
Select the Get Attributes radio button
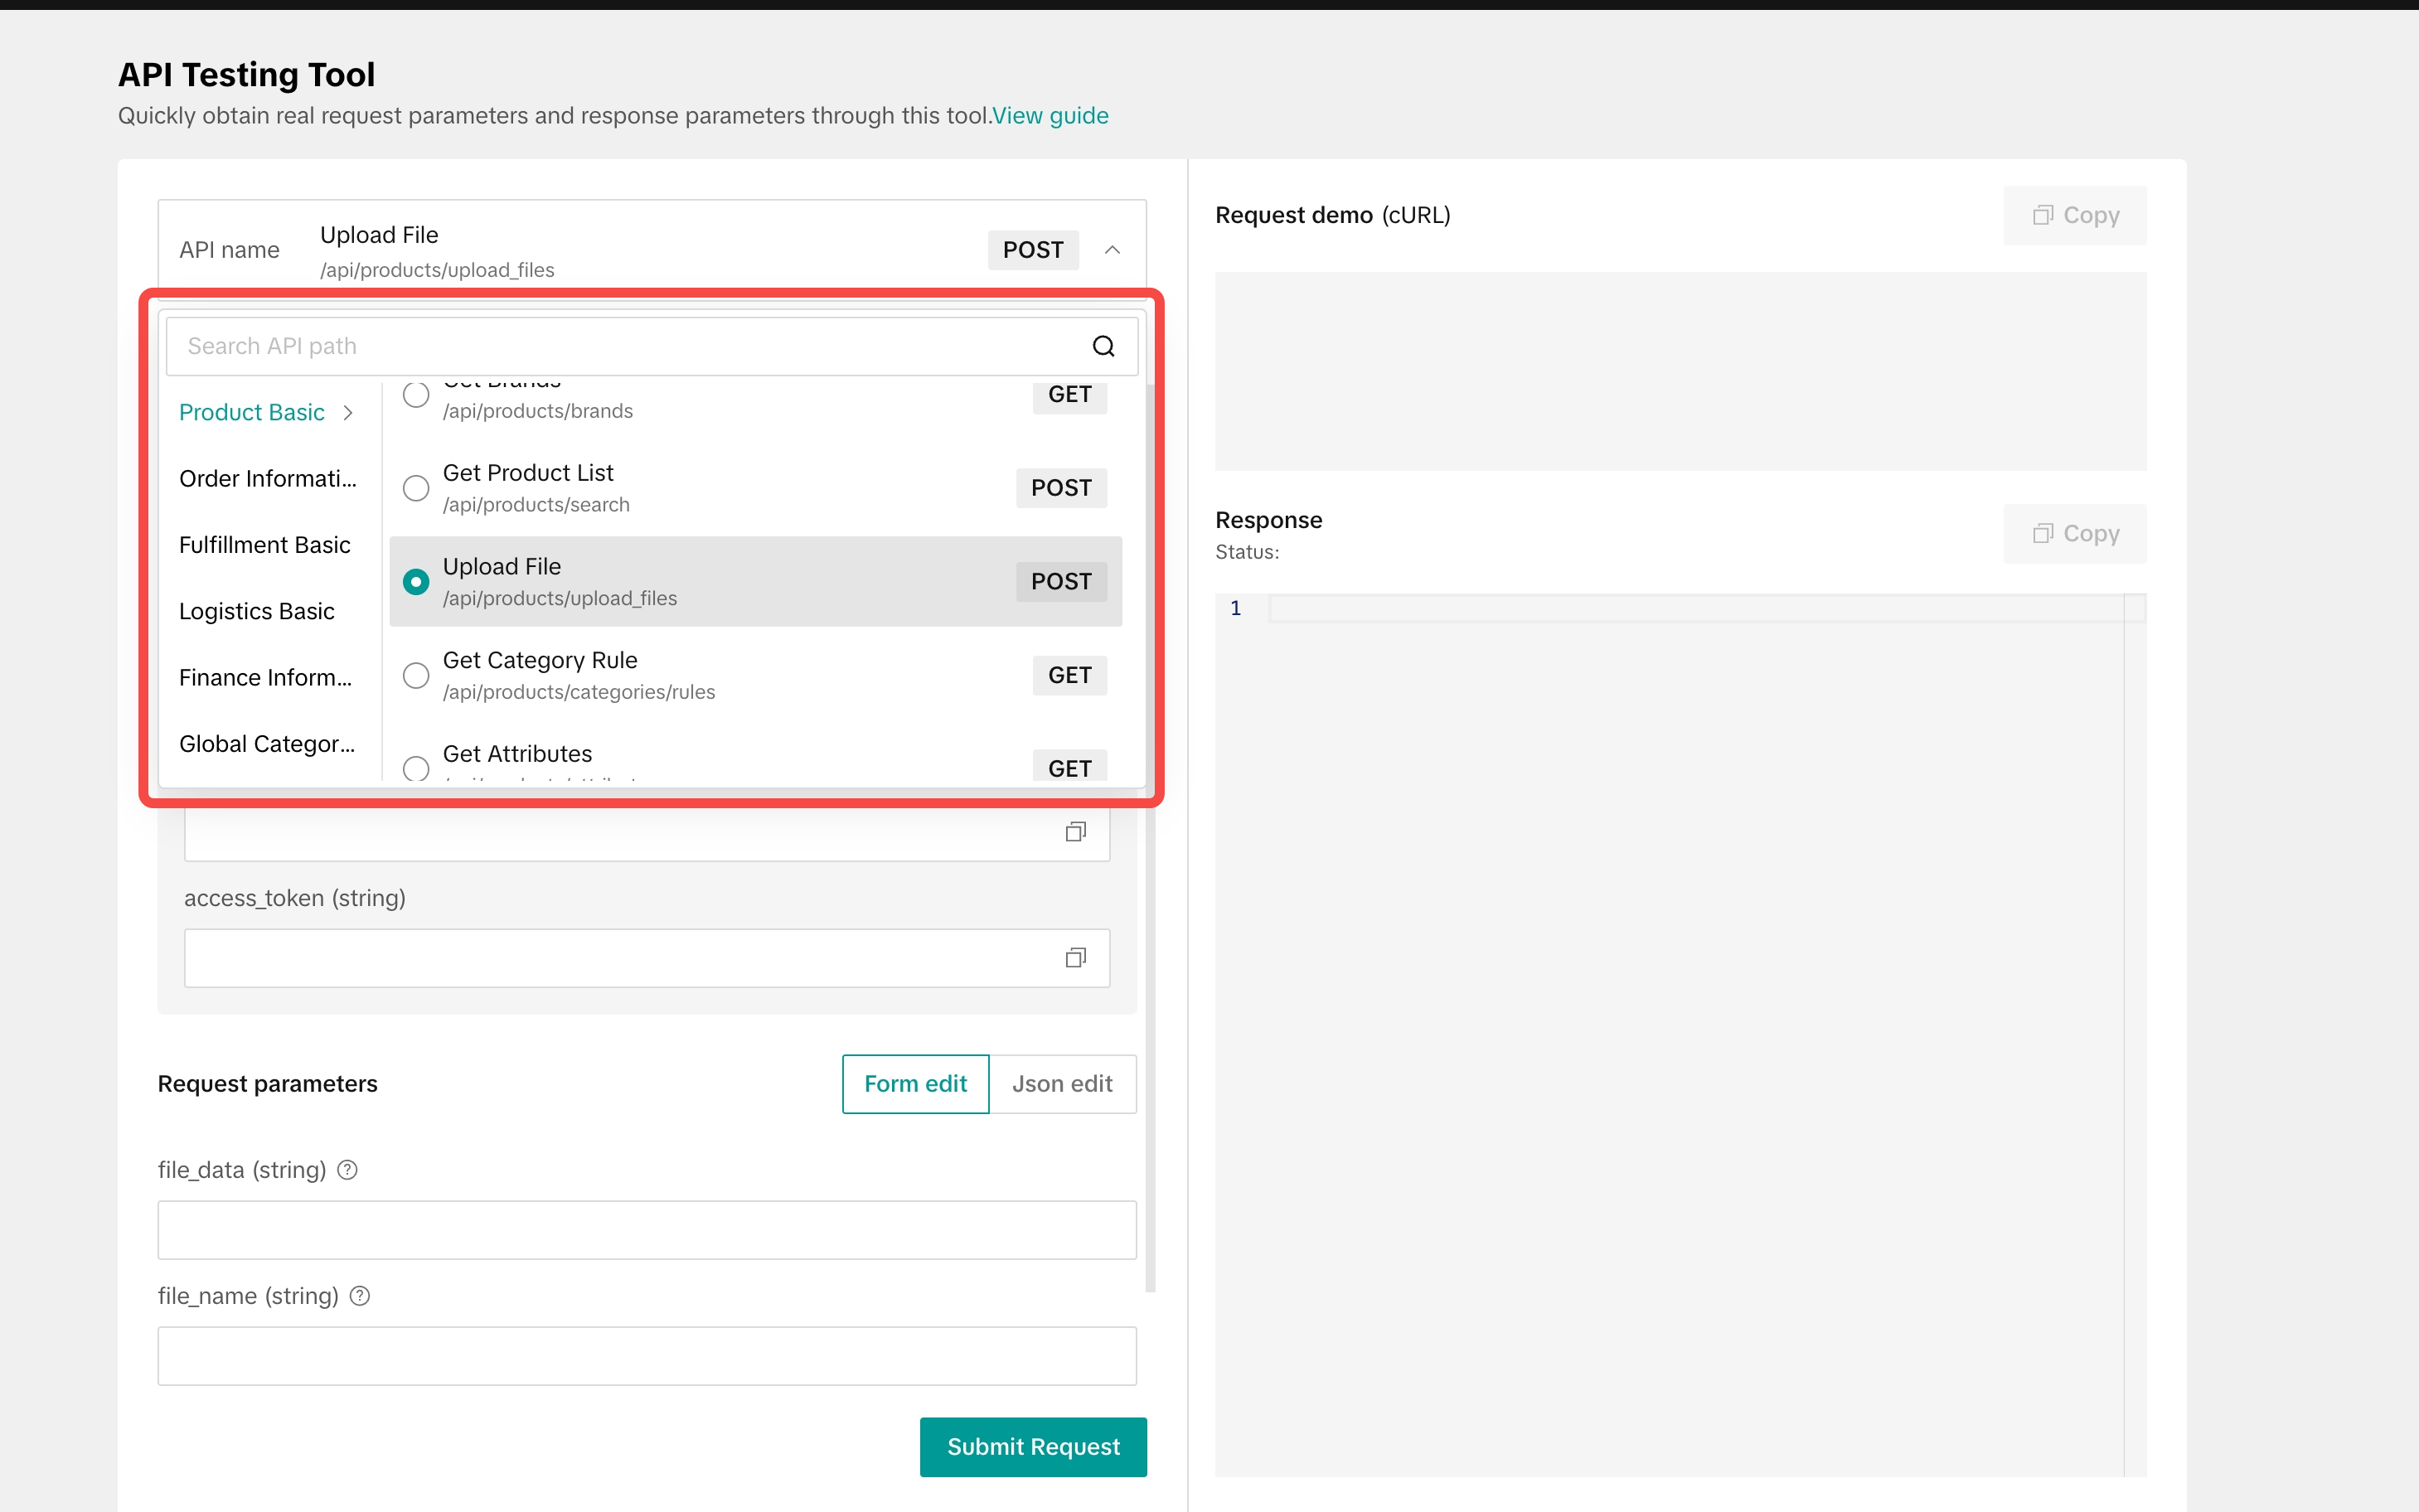pos(416,768)
